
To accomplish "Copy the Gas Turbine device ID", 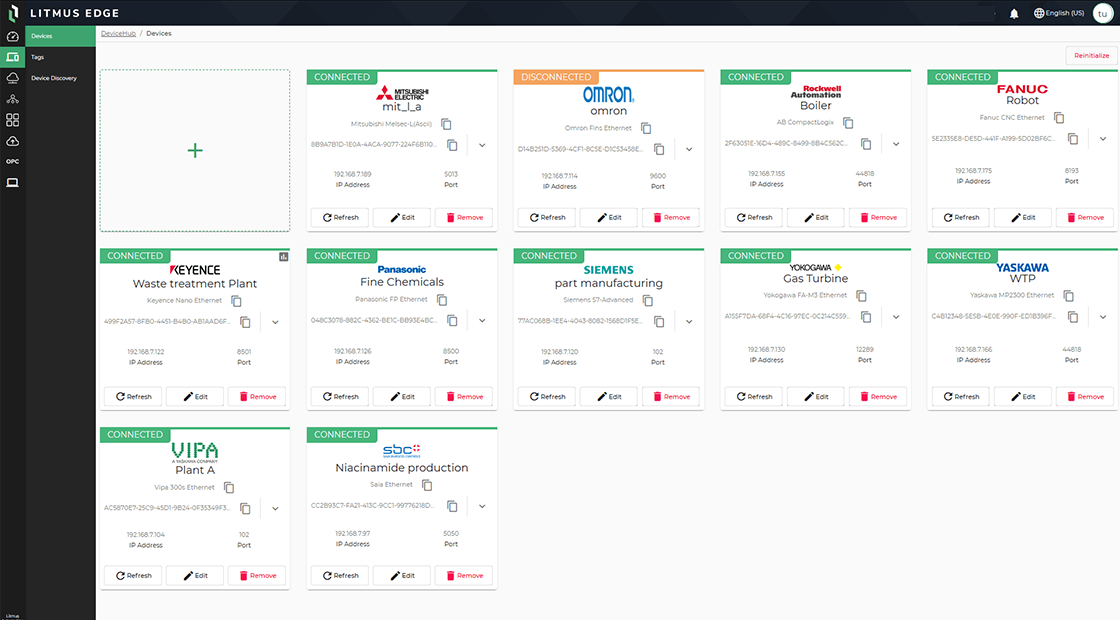I will (x=866, y=316).
